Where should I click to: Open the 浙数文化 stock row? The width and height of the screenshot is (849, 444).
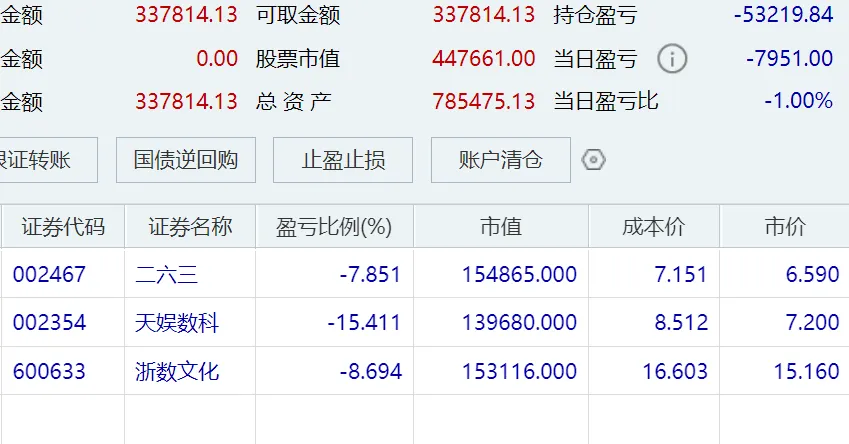(177, 372)
